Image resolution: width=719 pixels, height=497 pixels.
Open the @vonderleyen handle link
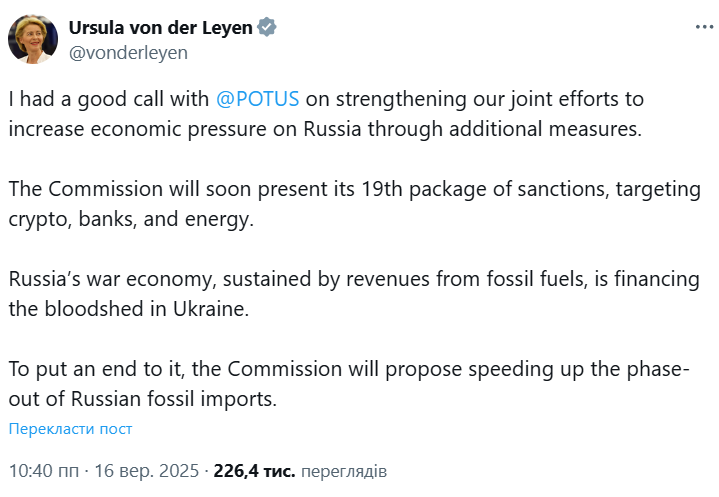point(127,52)
